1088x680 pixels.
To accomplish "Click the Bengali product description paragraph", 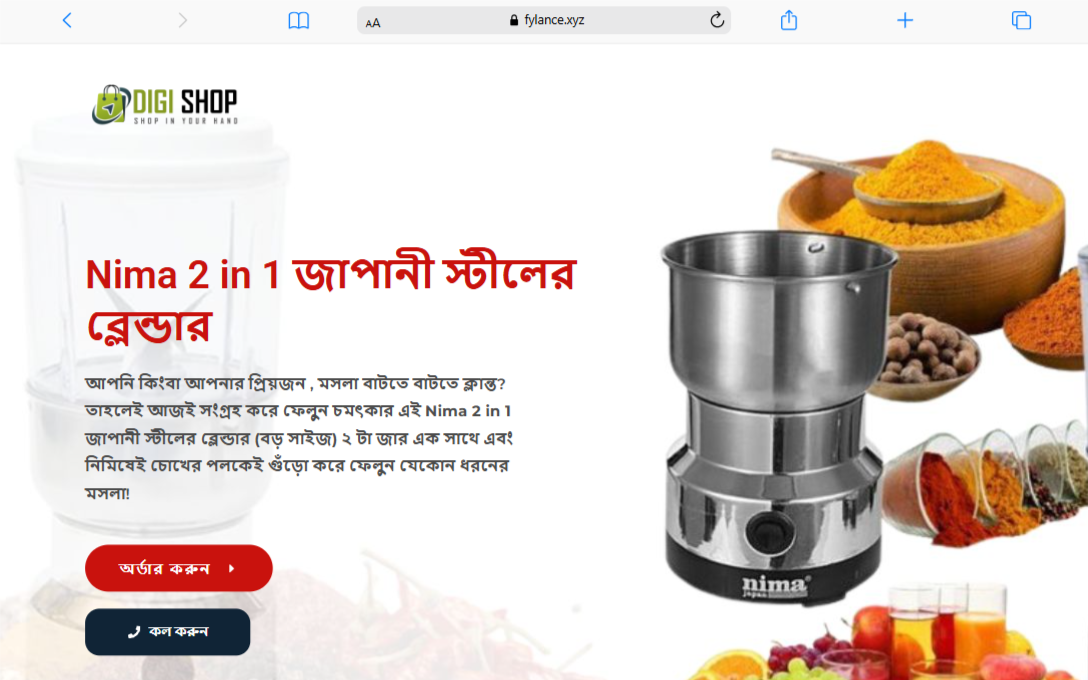I will [298, 438].
